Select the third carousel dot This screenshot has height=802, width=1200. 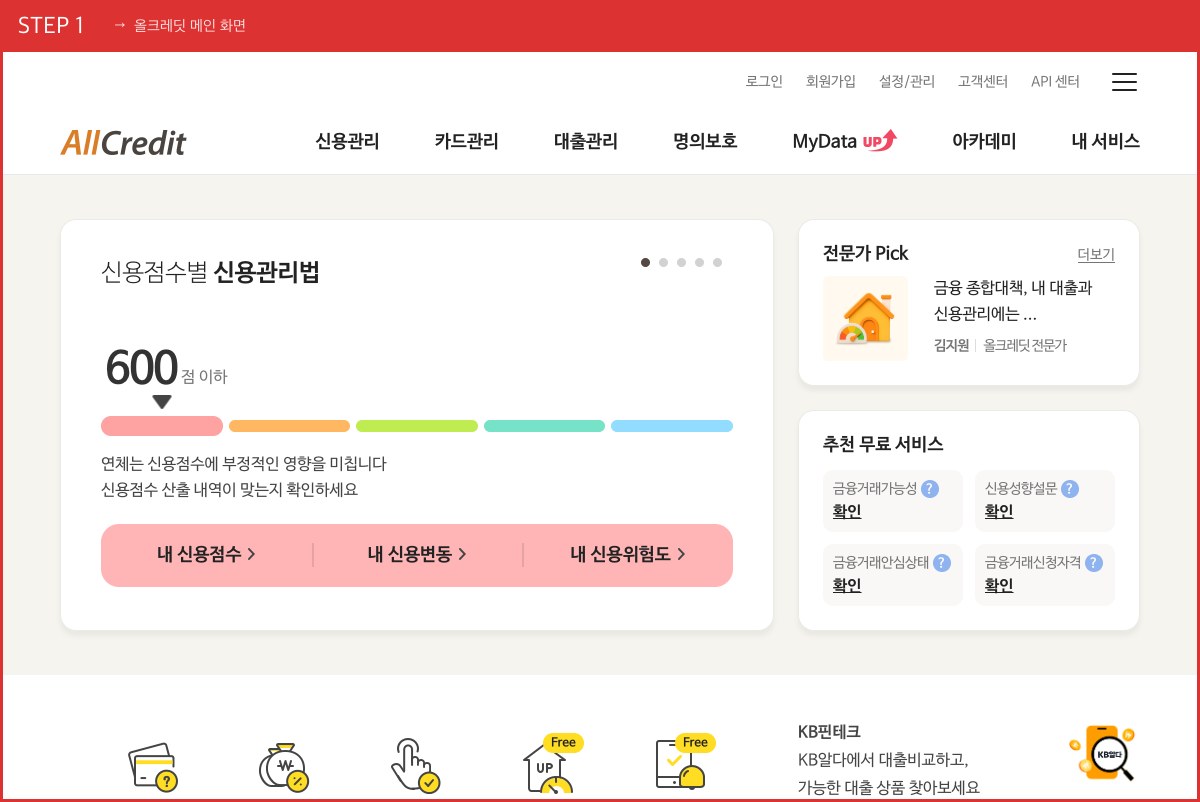coord(681,262)
